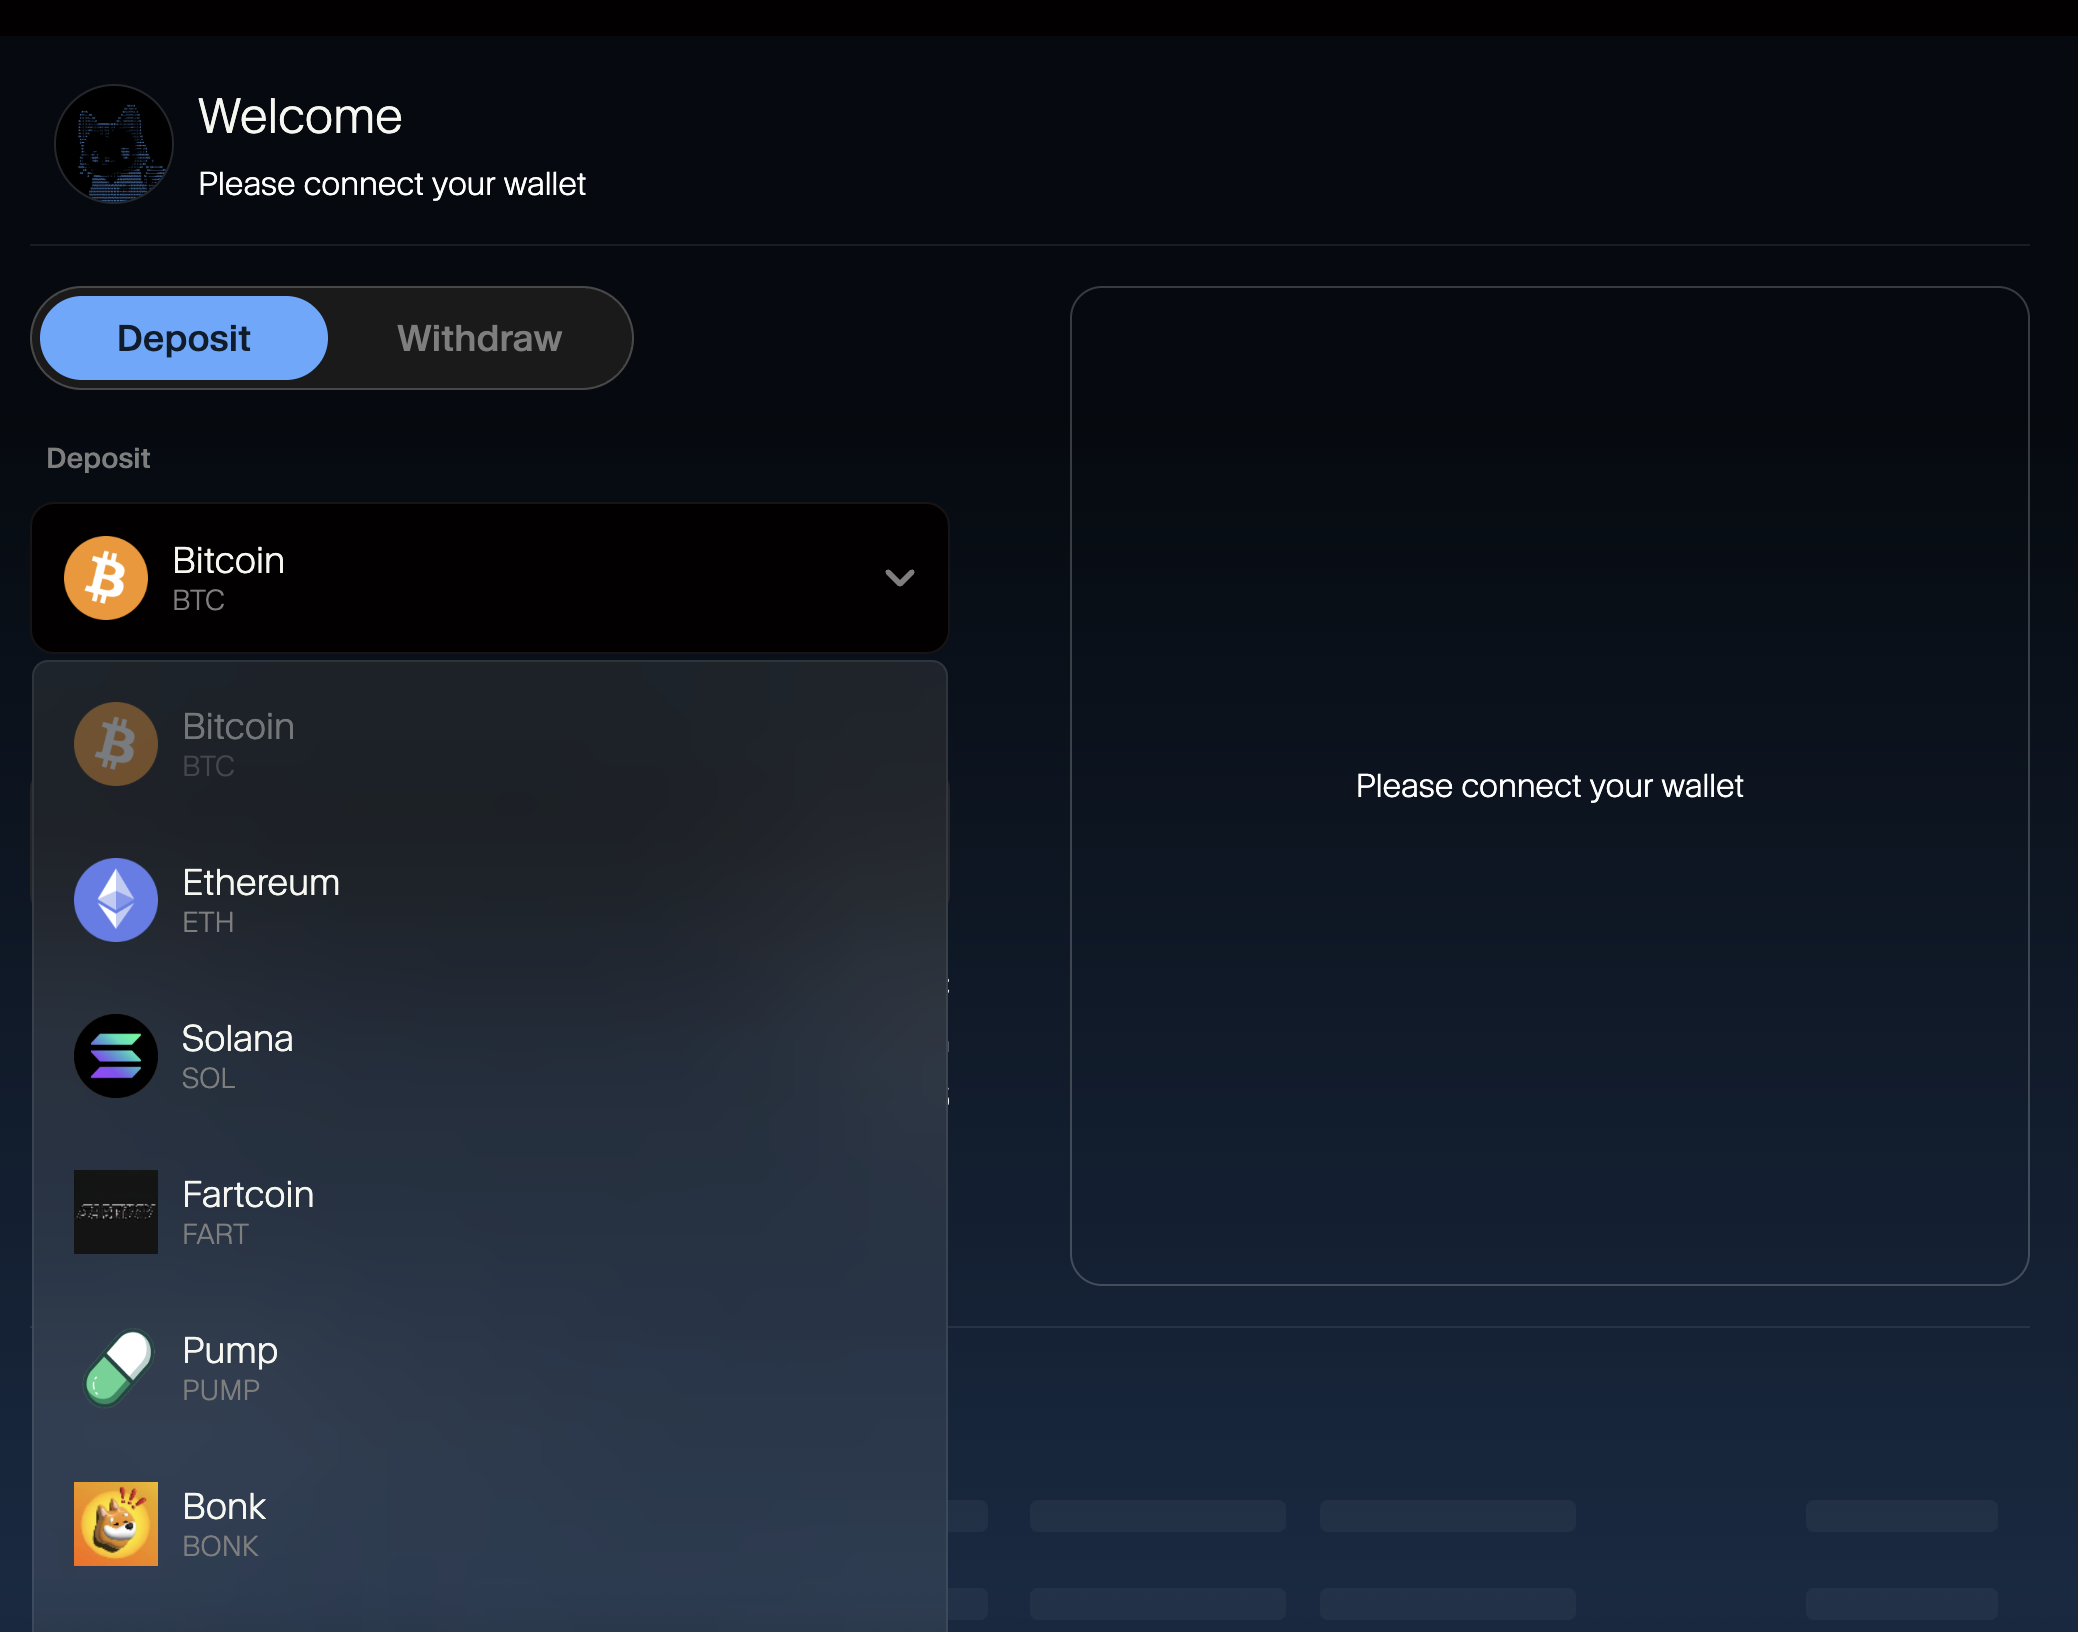Viewport: 2078px width, 1632px height.
Task: Select Pump PUMP token entry
Action: (230, 1368)
